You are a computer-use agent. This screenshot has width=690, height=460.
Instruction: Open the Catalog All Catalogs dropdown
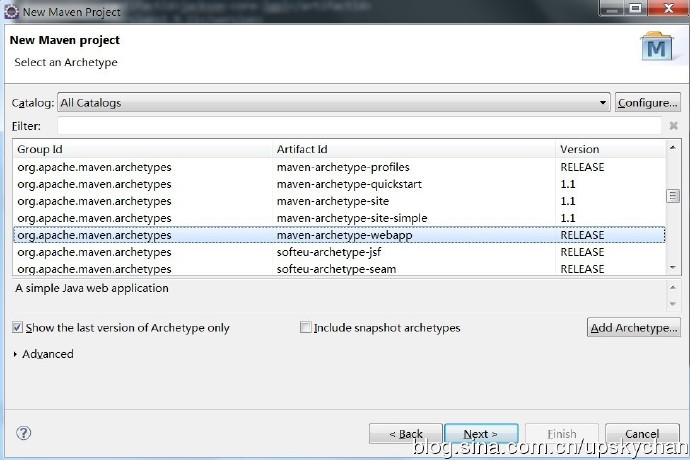point(334,103)
